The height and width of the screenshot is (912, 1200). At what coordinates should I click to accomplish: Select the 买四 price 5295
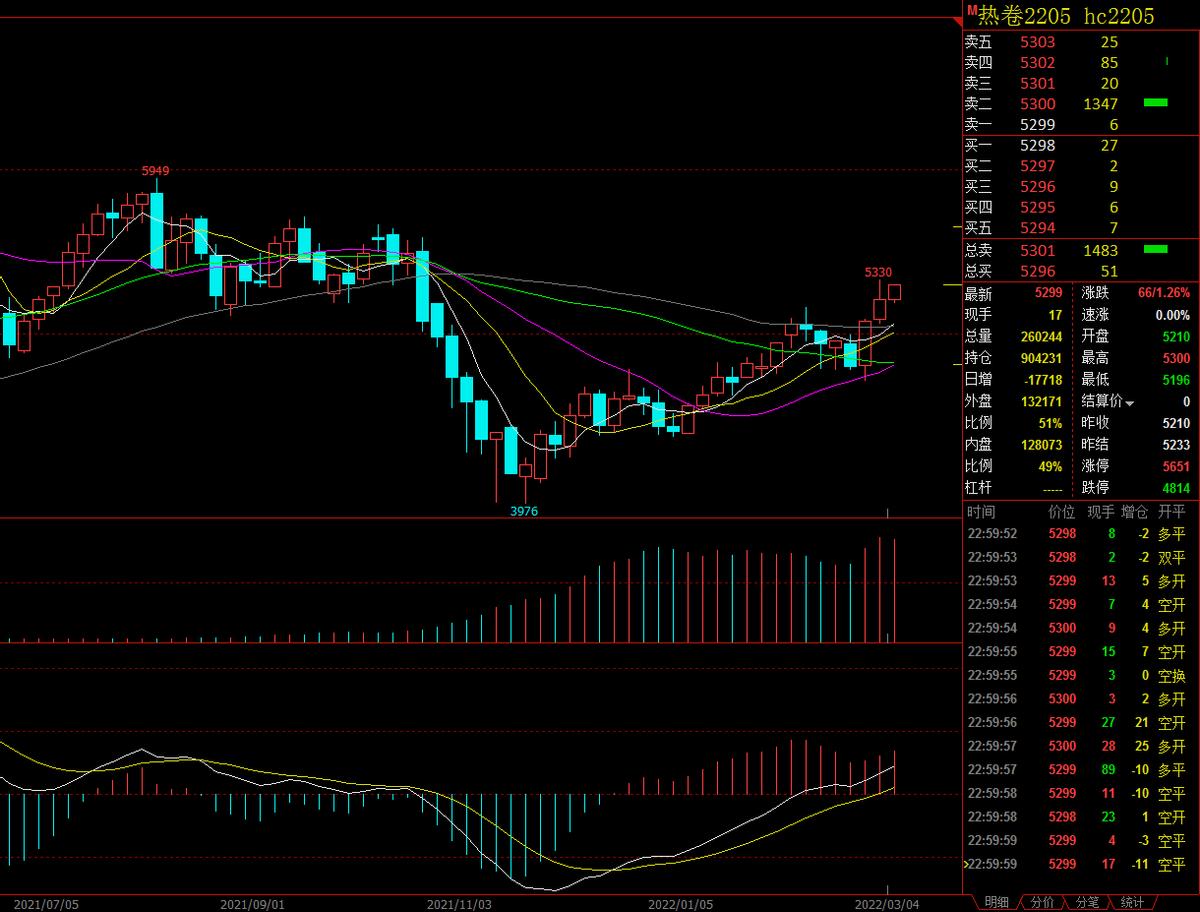pyautogui.click(x=1037, y=208)
